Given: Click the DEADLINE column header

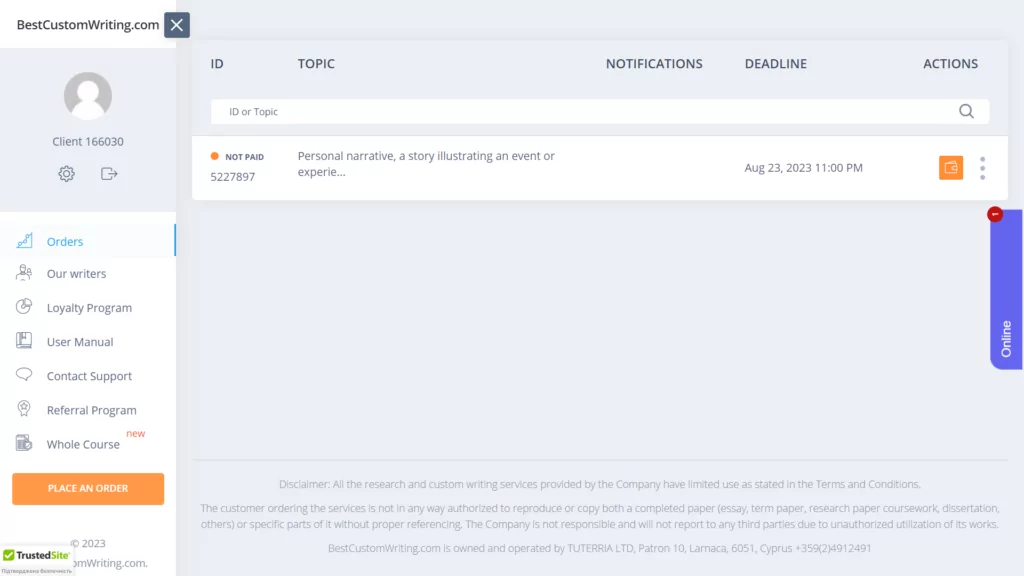Looking at the screenshot, I should pyautogui.click(x=776, y=64).
